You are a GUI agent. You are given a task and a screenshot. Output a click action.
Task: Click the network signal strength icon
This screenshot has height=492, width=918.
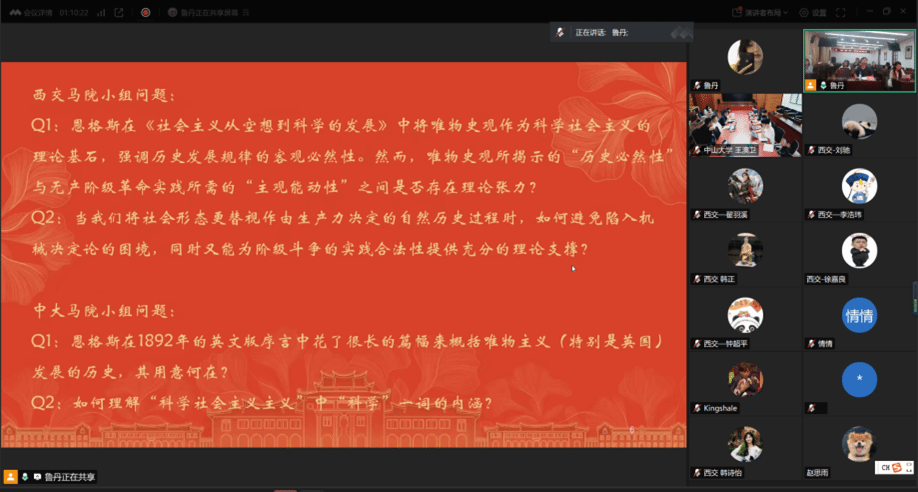coord(101,12)
